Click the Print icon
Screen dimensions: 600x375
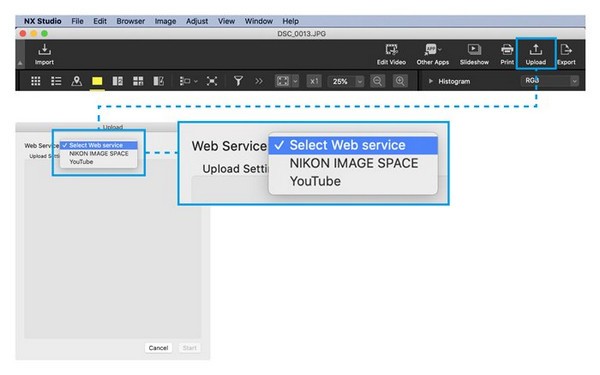coord(507,54)
